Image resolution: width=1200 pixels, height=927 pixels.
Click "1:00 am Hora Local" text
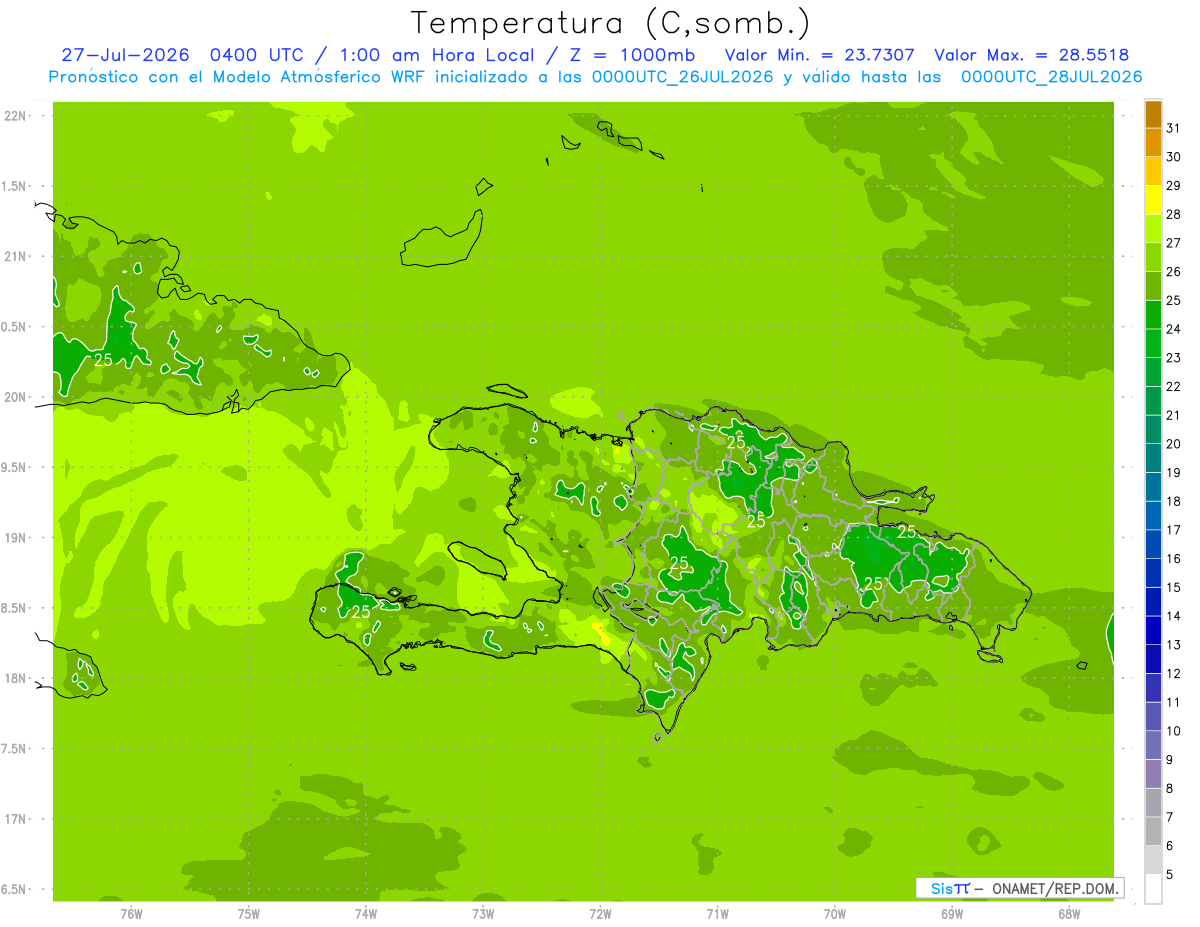point(437,55)
